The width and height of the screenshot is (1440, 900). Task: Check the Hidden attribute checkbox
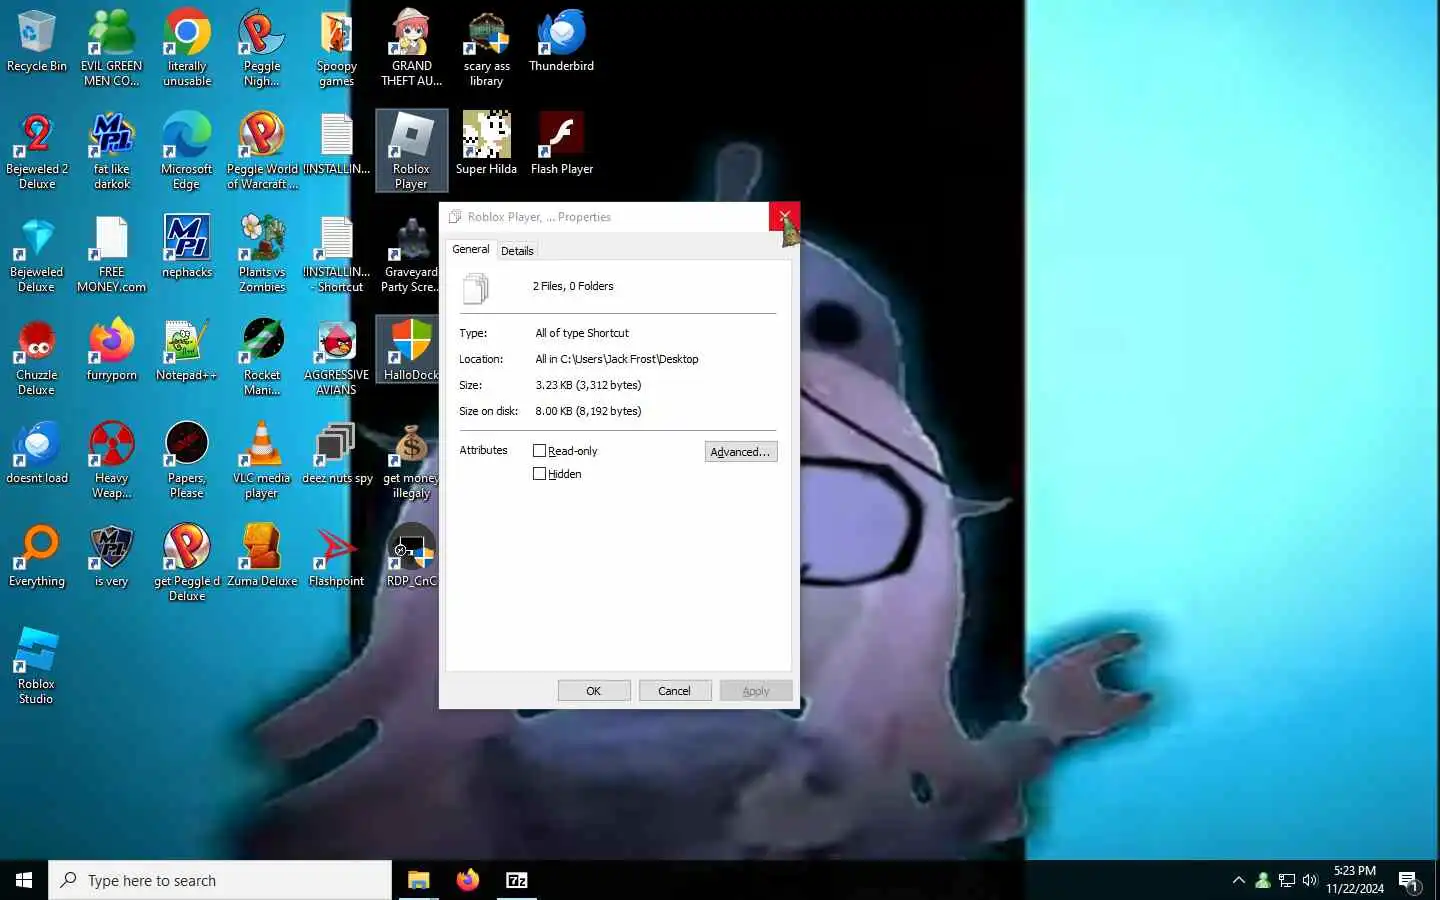[x=540, y=474]
